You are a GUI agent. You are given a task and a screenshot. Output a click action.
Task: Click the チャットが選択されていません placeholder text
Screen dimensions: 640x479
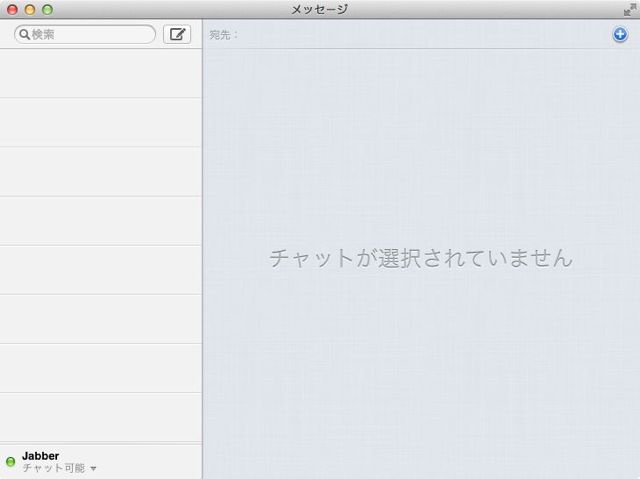421,258
